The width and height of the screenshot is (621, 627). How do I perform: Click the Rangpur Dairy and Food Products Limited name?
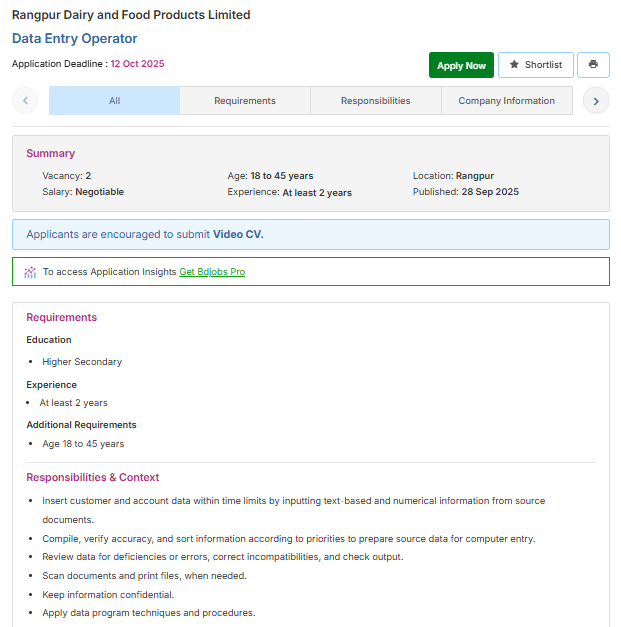pos(131,15)
